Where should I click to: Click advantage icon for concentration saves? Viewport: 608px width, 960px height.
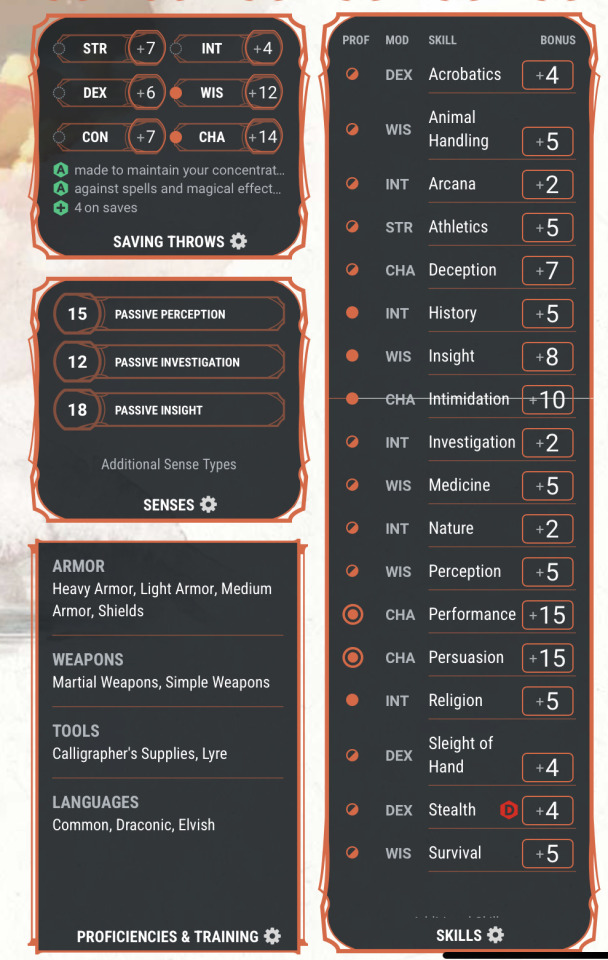[61, 170]
